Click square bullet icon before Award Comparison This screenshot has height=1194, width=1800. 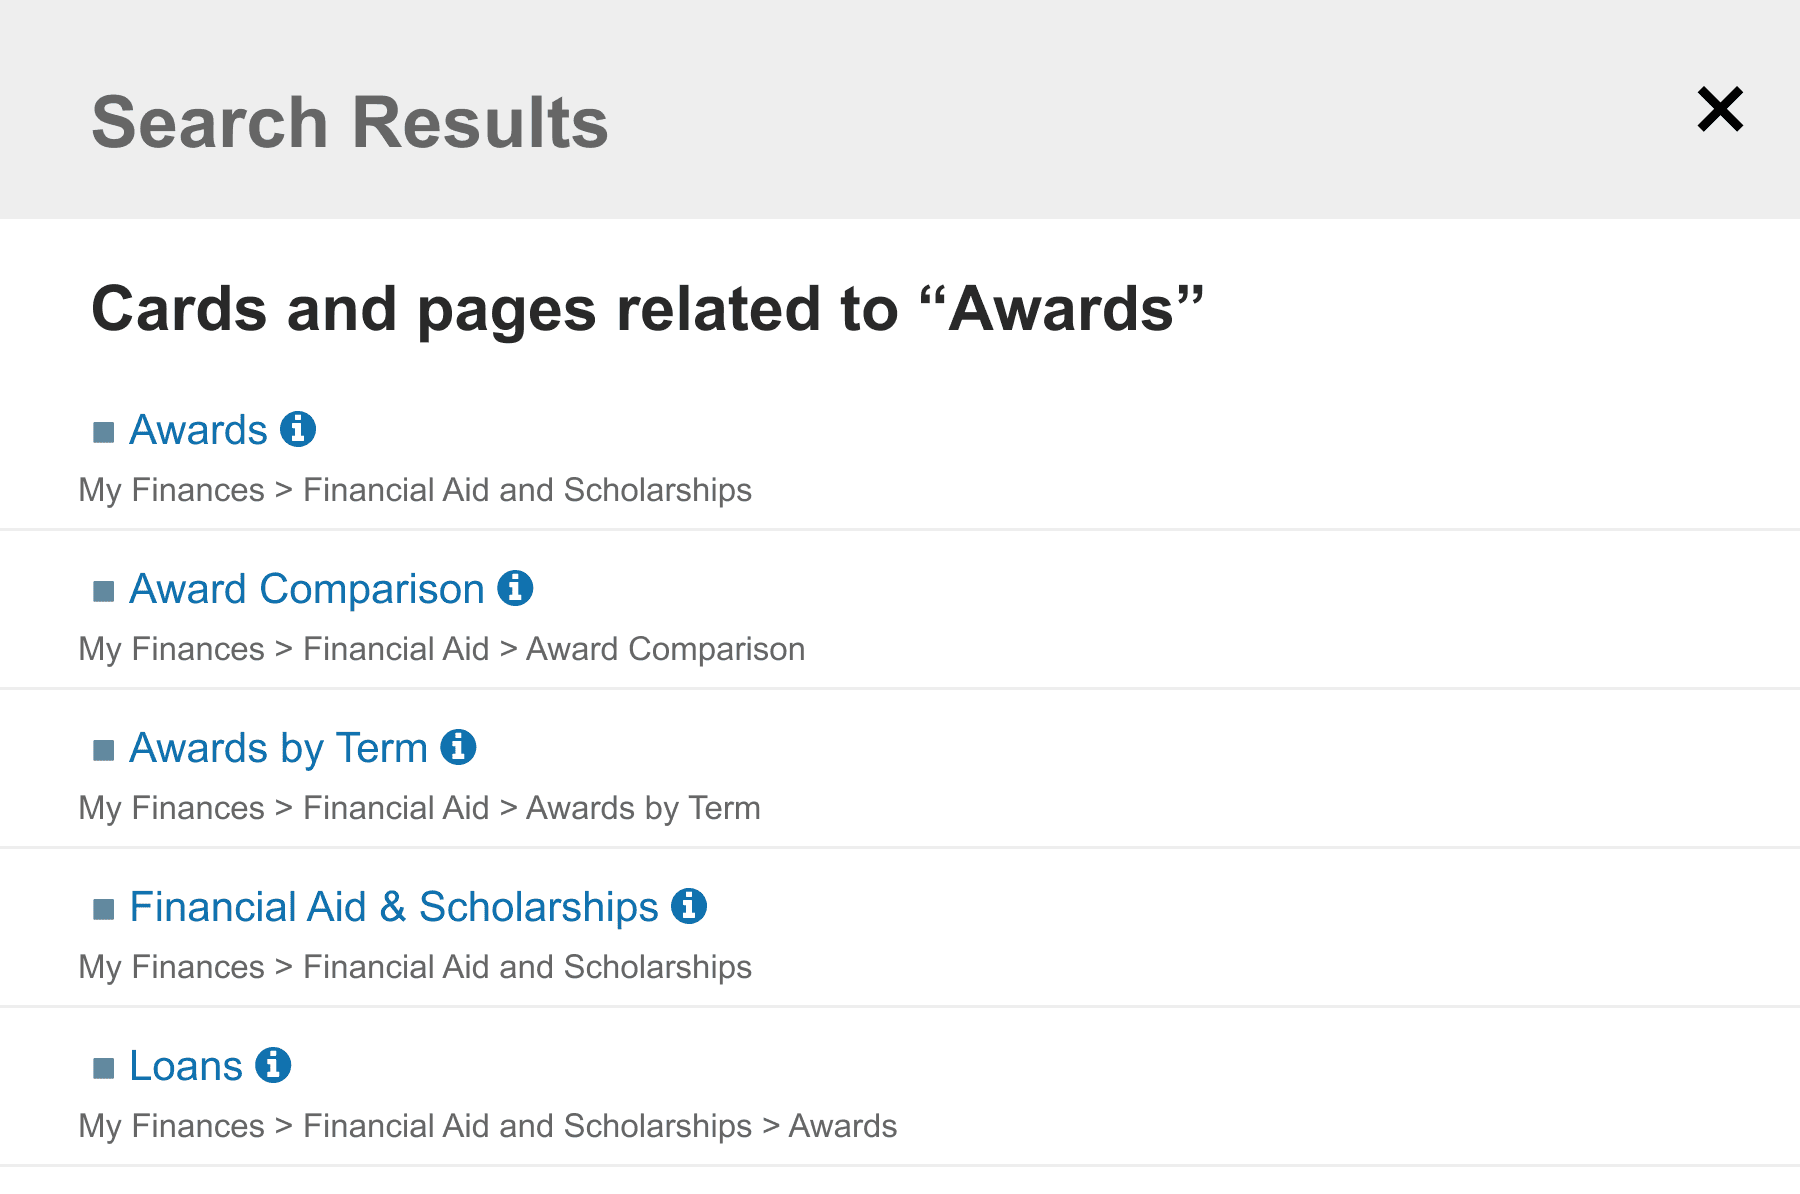tap(104, 591)
